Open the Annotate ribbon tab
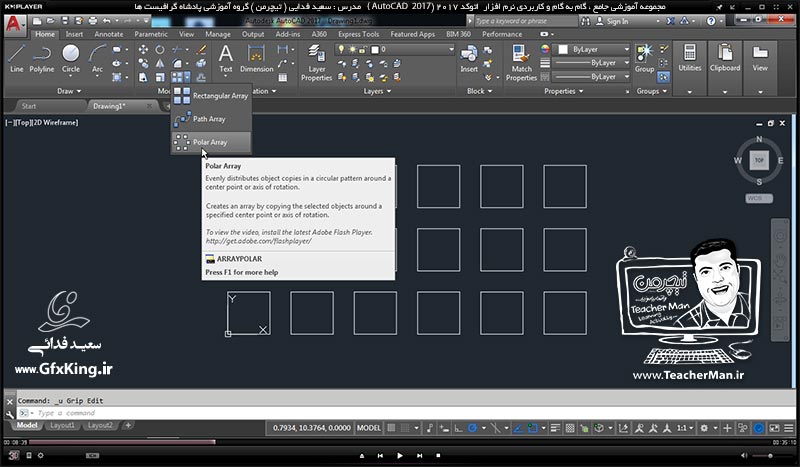Screen dimensions: 800x467 (109, 34)
